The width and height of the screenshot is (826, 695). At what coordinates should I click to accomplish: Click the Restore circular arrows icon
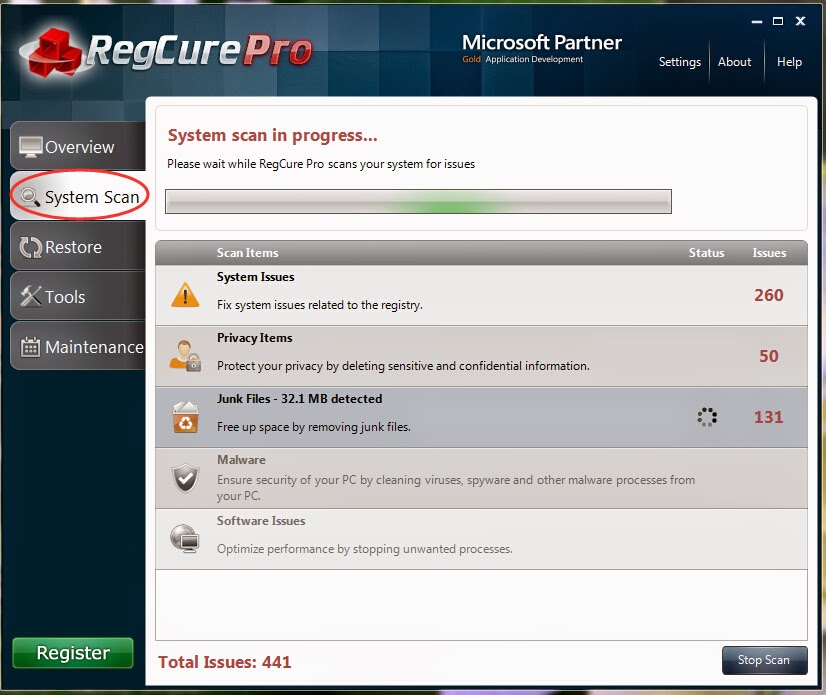point(31,247)
